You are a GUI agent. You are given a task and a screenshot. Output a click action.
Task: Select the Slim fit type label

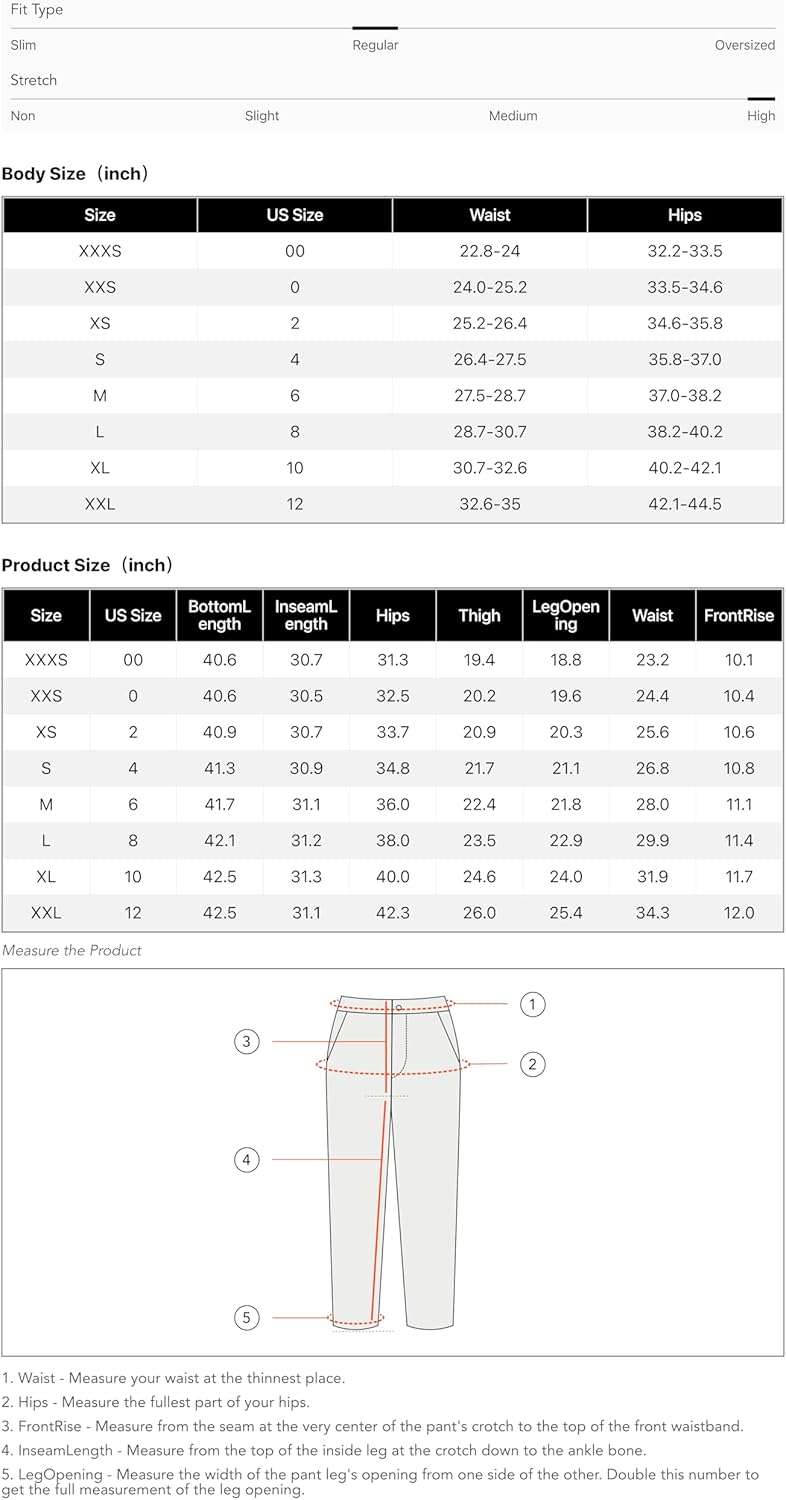click(x=23, y=45)
